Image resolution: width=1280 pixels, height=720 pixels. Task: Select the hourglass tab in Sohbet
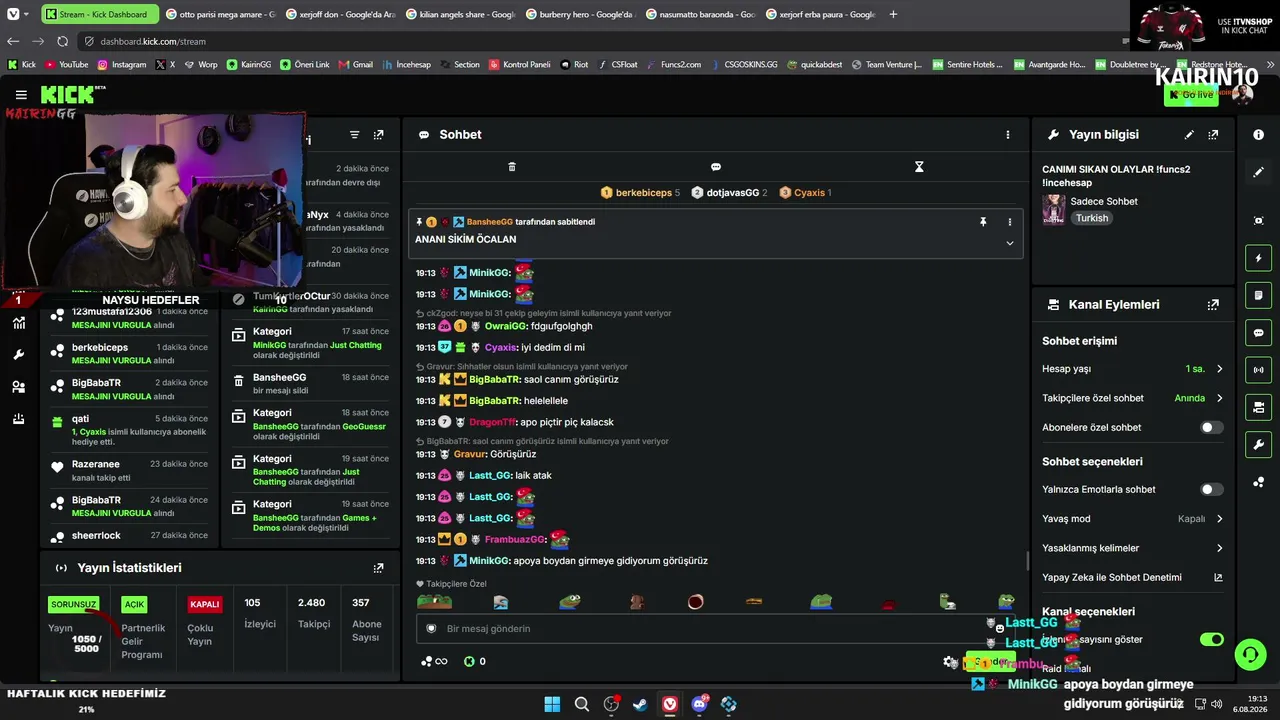pos(919,167)
